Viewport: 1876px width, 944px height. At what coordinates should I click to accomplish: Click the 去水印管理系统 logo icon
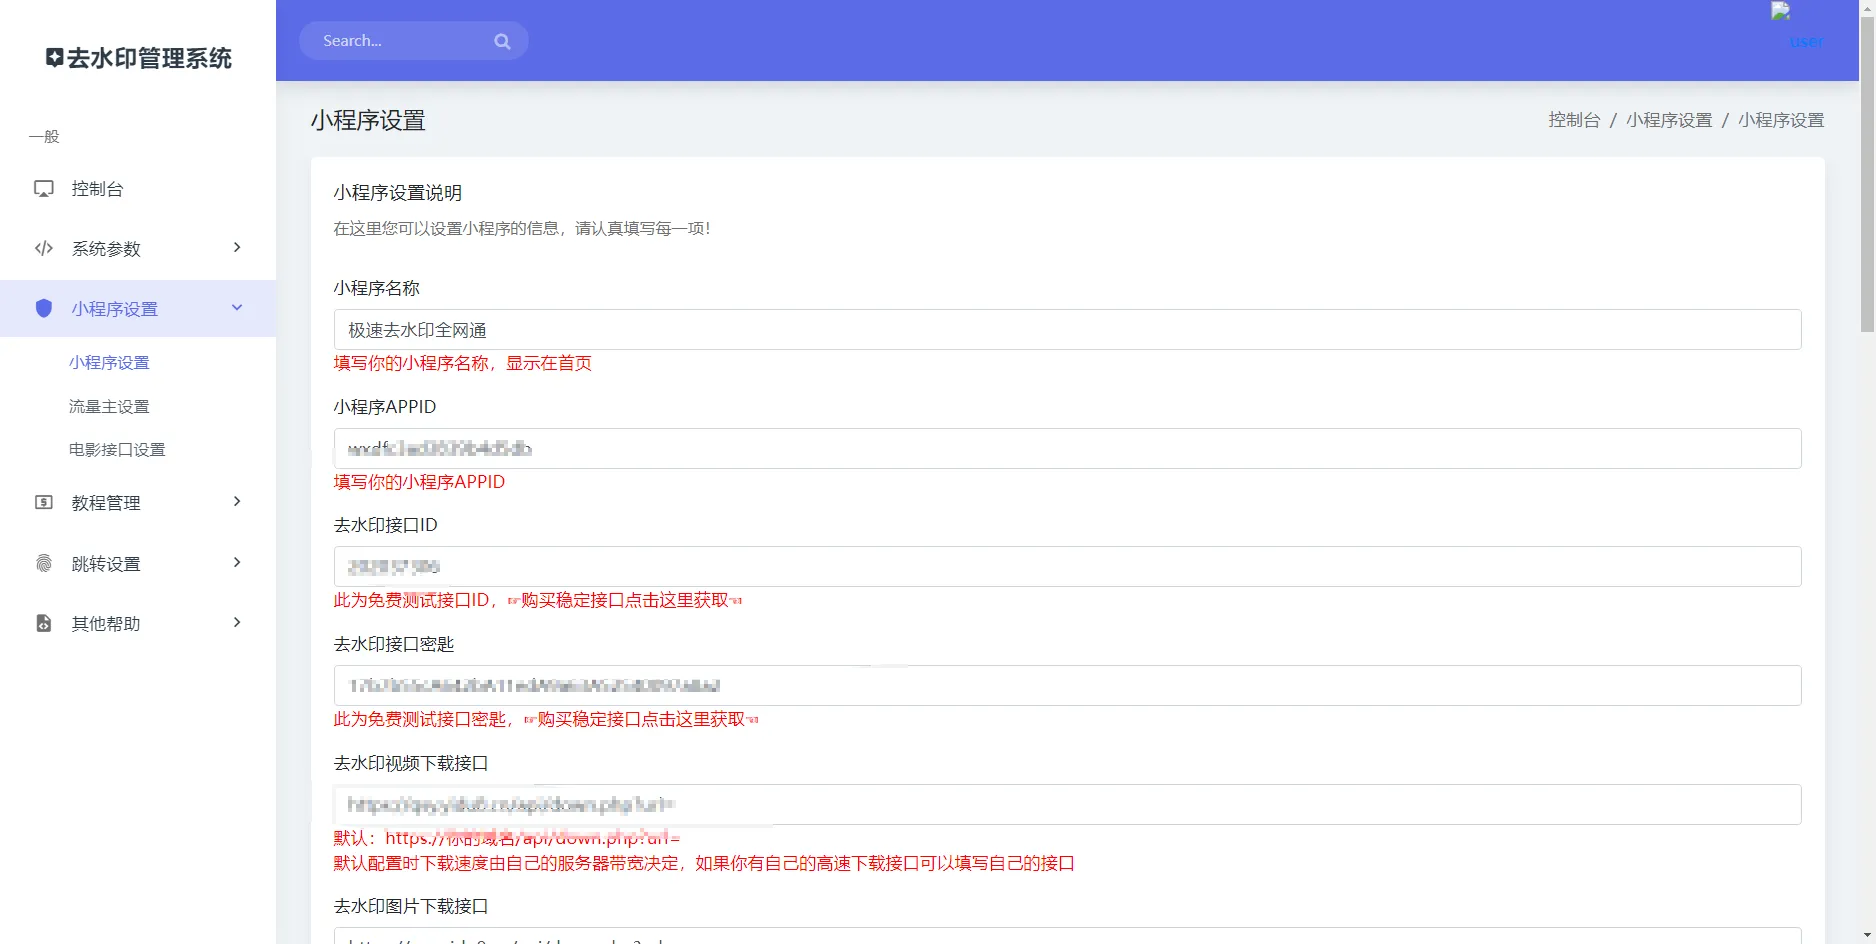[x=55, y=58]
